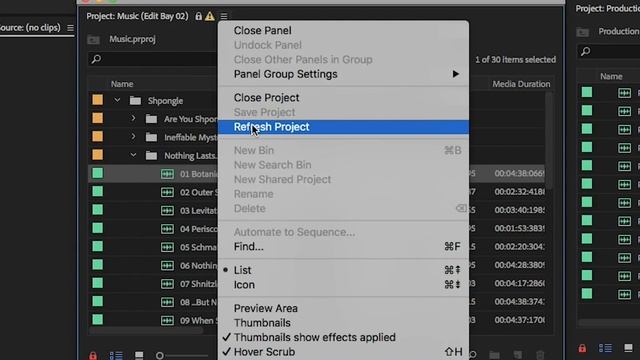Click the yellow warning icon in project header

coord(210,16)
